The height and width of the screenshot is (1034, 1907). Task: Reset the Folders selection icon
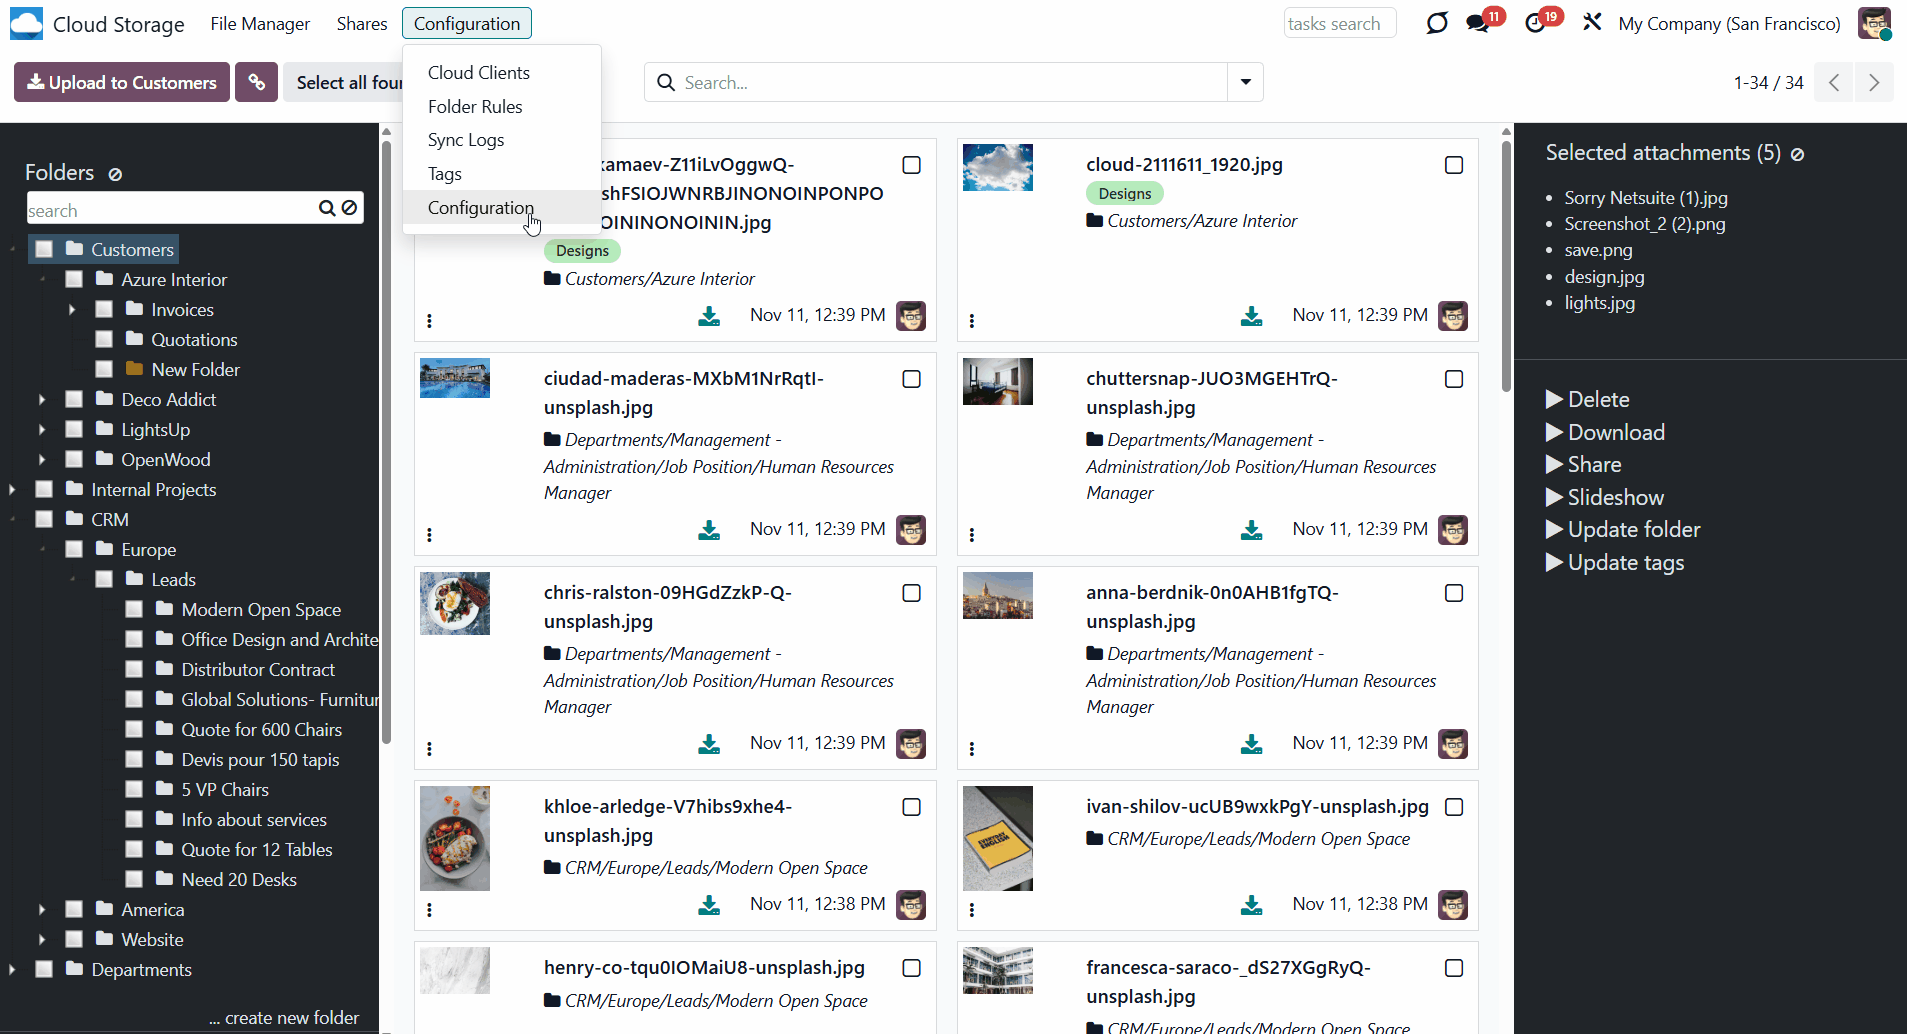click(x=115, y=174)
